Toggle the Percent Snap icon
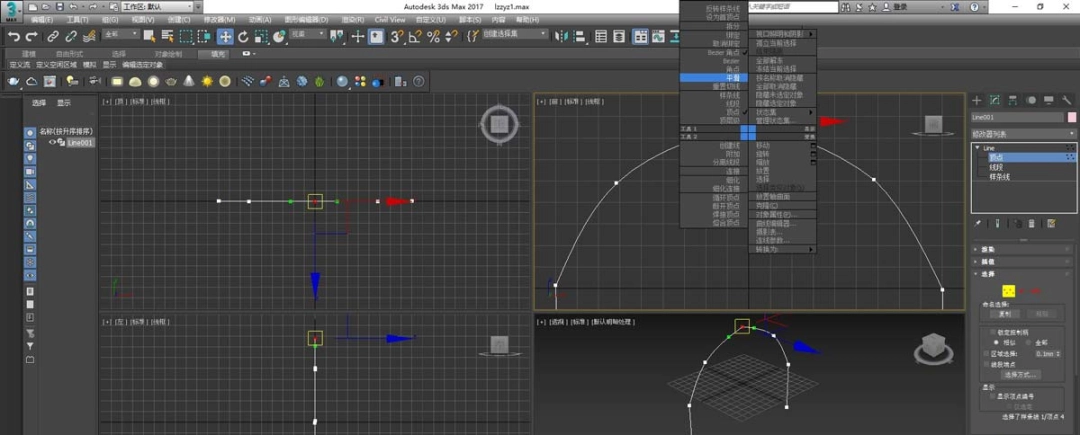The height and width of the screenshot is (435, 1080). 433,36
